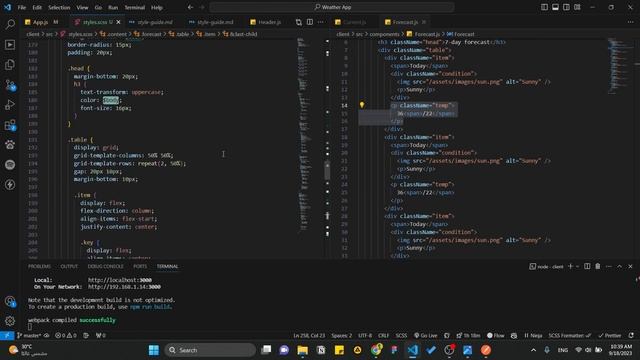Click the SCSS language mode indicator
This screenshot has height=360, width=640.
click(401, 336)
